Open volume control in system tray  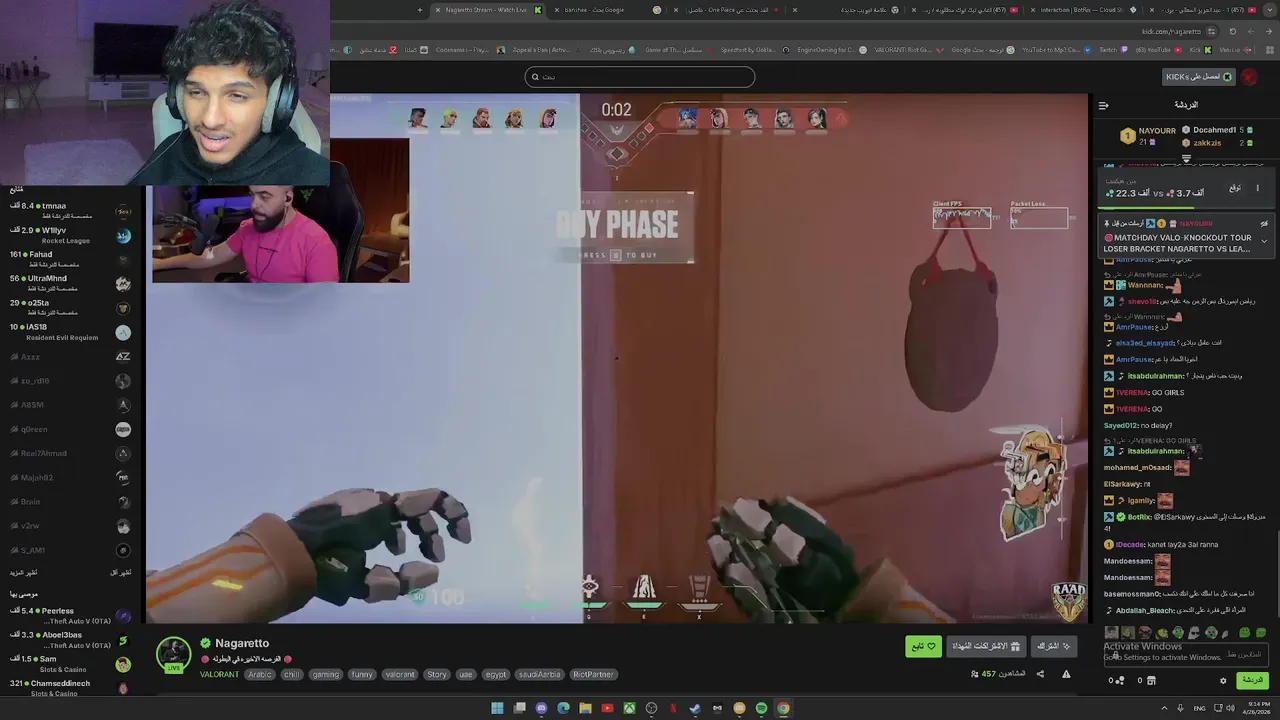[1230, 708]
